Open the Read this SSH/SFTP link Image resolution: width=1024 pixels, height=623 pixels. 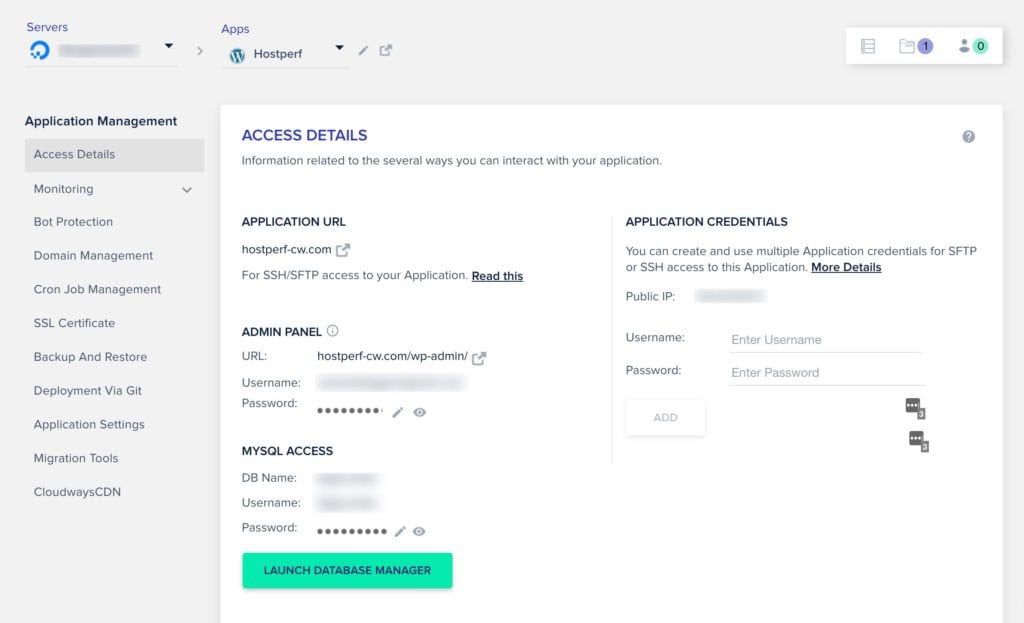[497, 276]
